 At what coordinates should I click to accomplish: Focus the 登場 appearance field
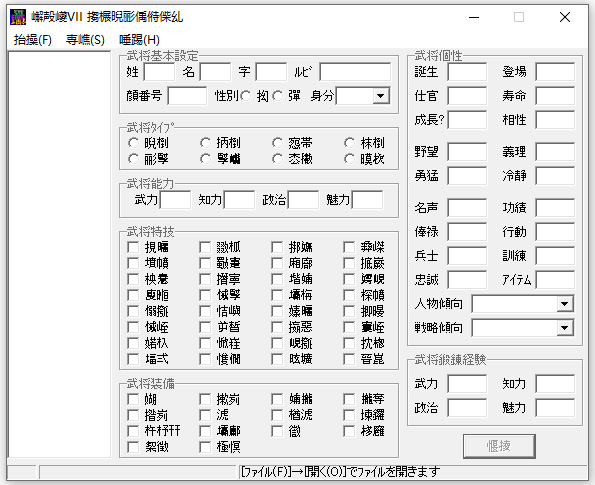point(555,72)
